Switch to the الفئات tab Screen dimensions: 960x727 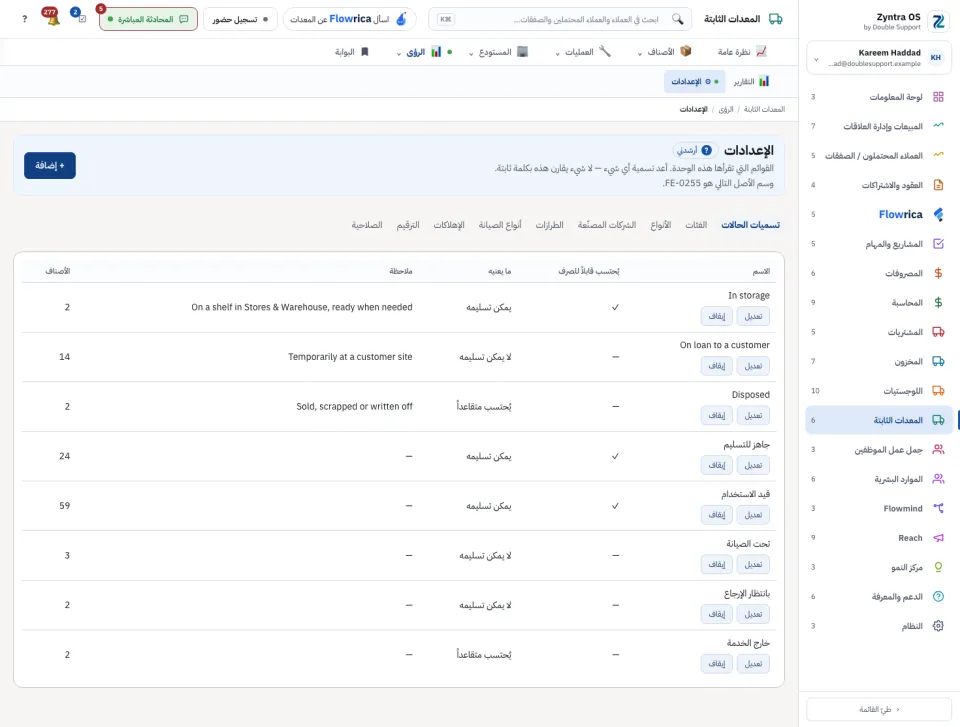point(696,225)
